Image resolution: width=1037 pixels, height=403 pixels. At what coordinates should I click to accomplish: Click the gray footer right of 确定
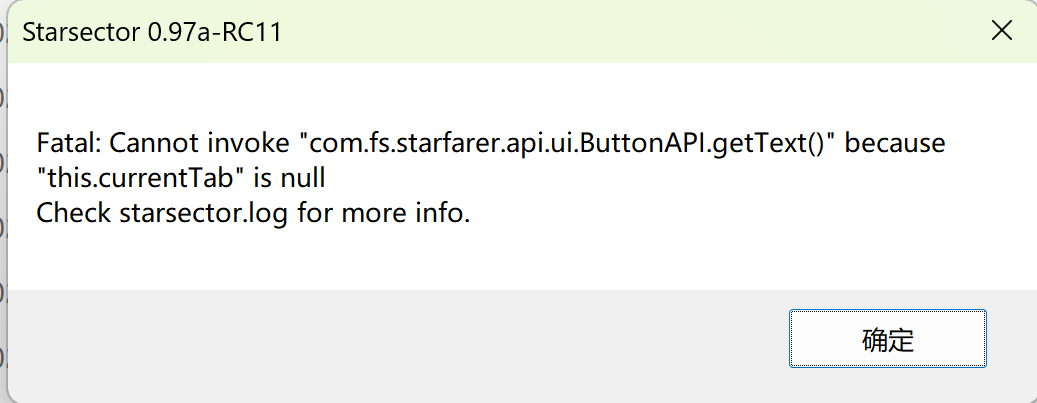click(x=1008, y=339)
